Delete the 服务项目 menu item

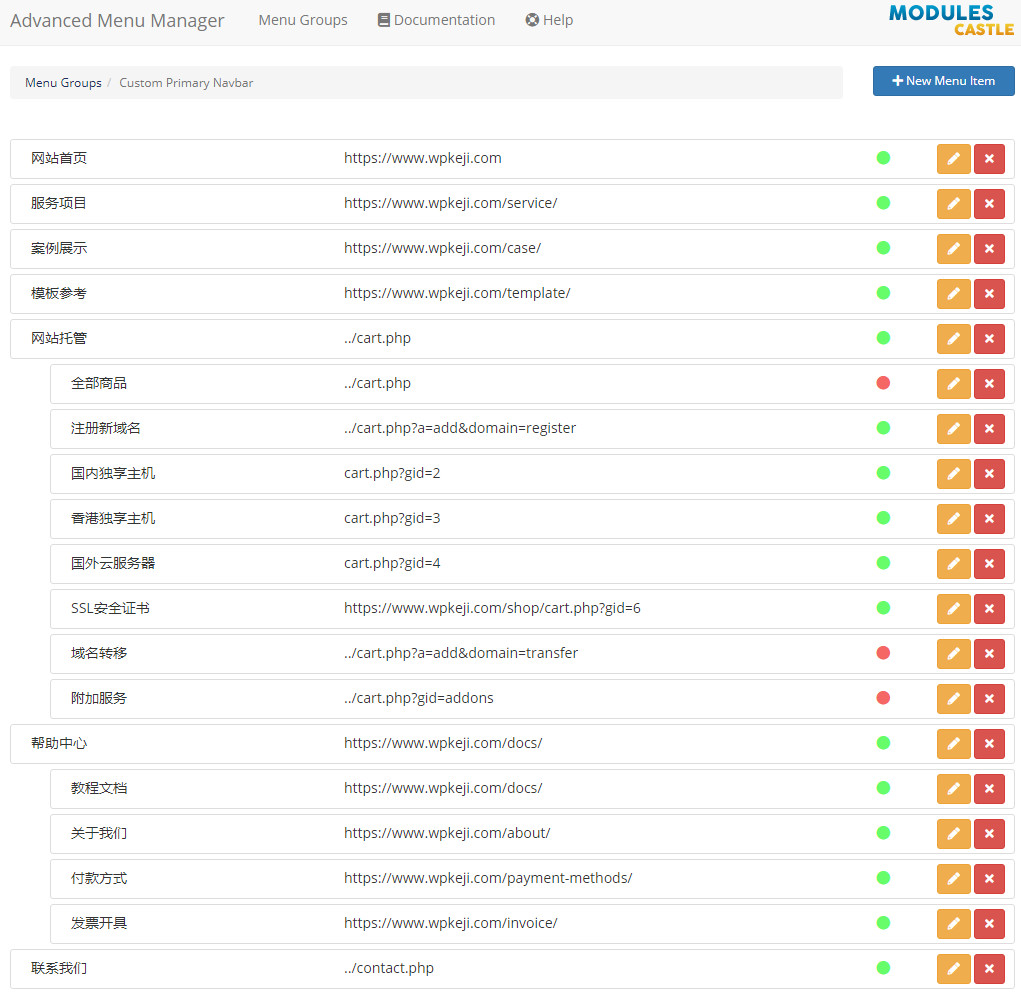(989, 203)
